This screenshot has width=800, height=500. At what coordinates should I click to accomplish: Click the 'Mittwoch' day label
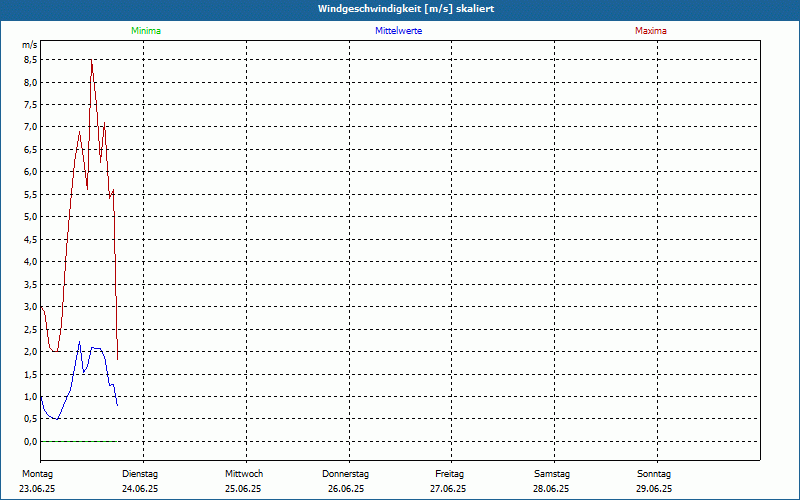pyautogui.click(x=244, y=474)
